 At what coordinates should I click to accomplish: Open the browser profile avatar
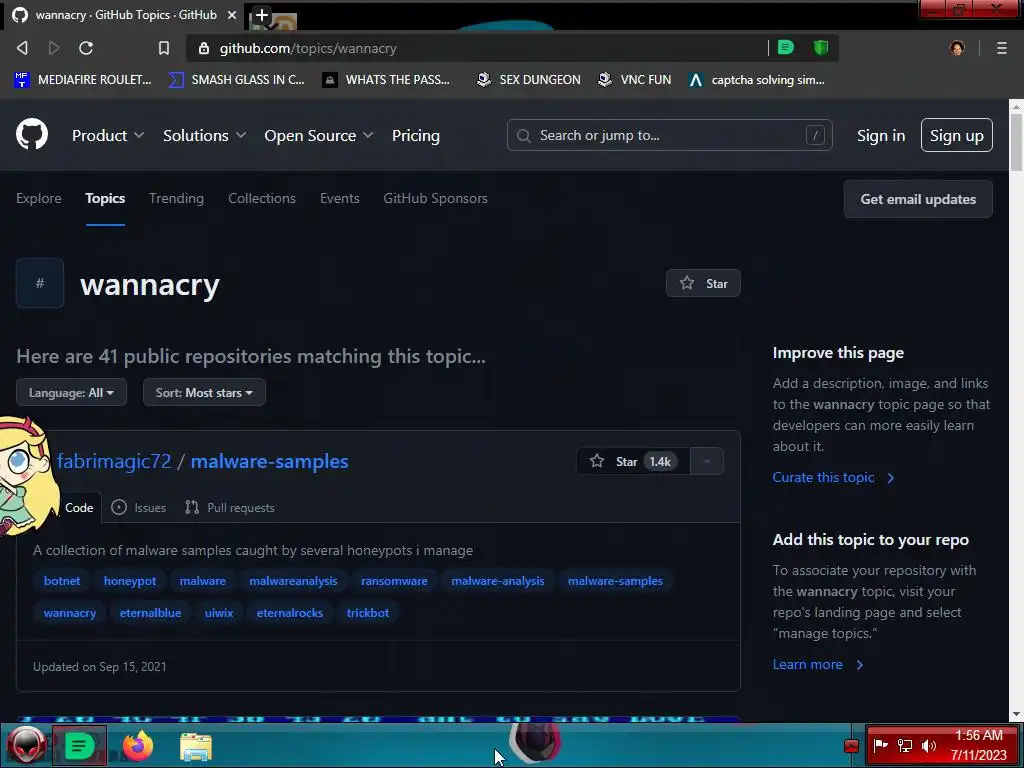pyautogui.click(x=957, y=48)
